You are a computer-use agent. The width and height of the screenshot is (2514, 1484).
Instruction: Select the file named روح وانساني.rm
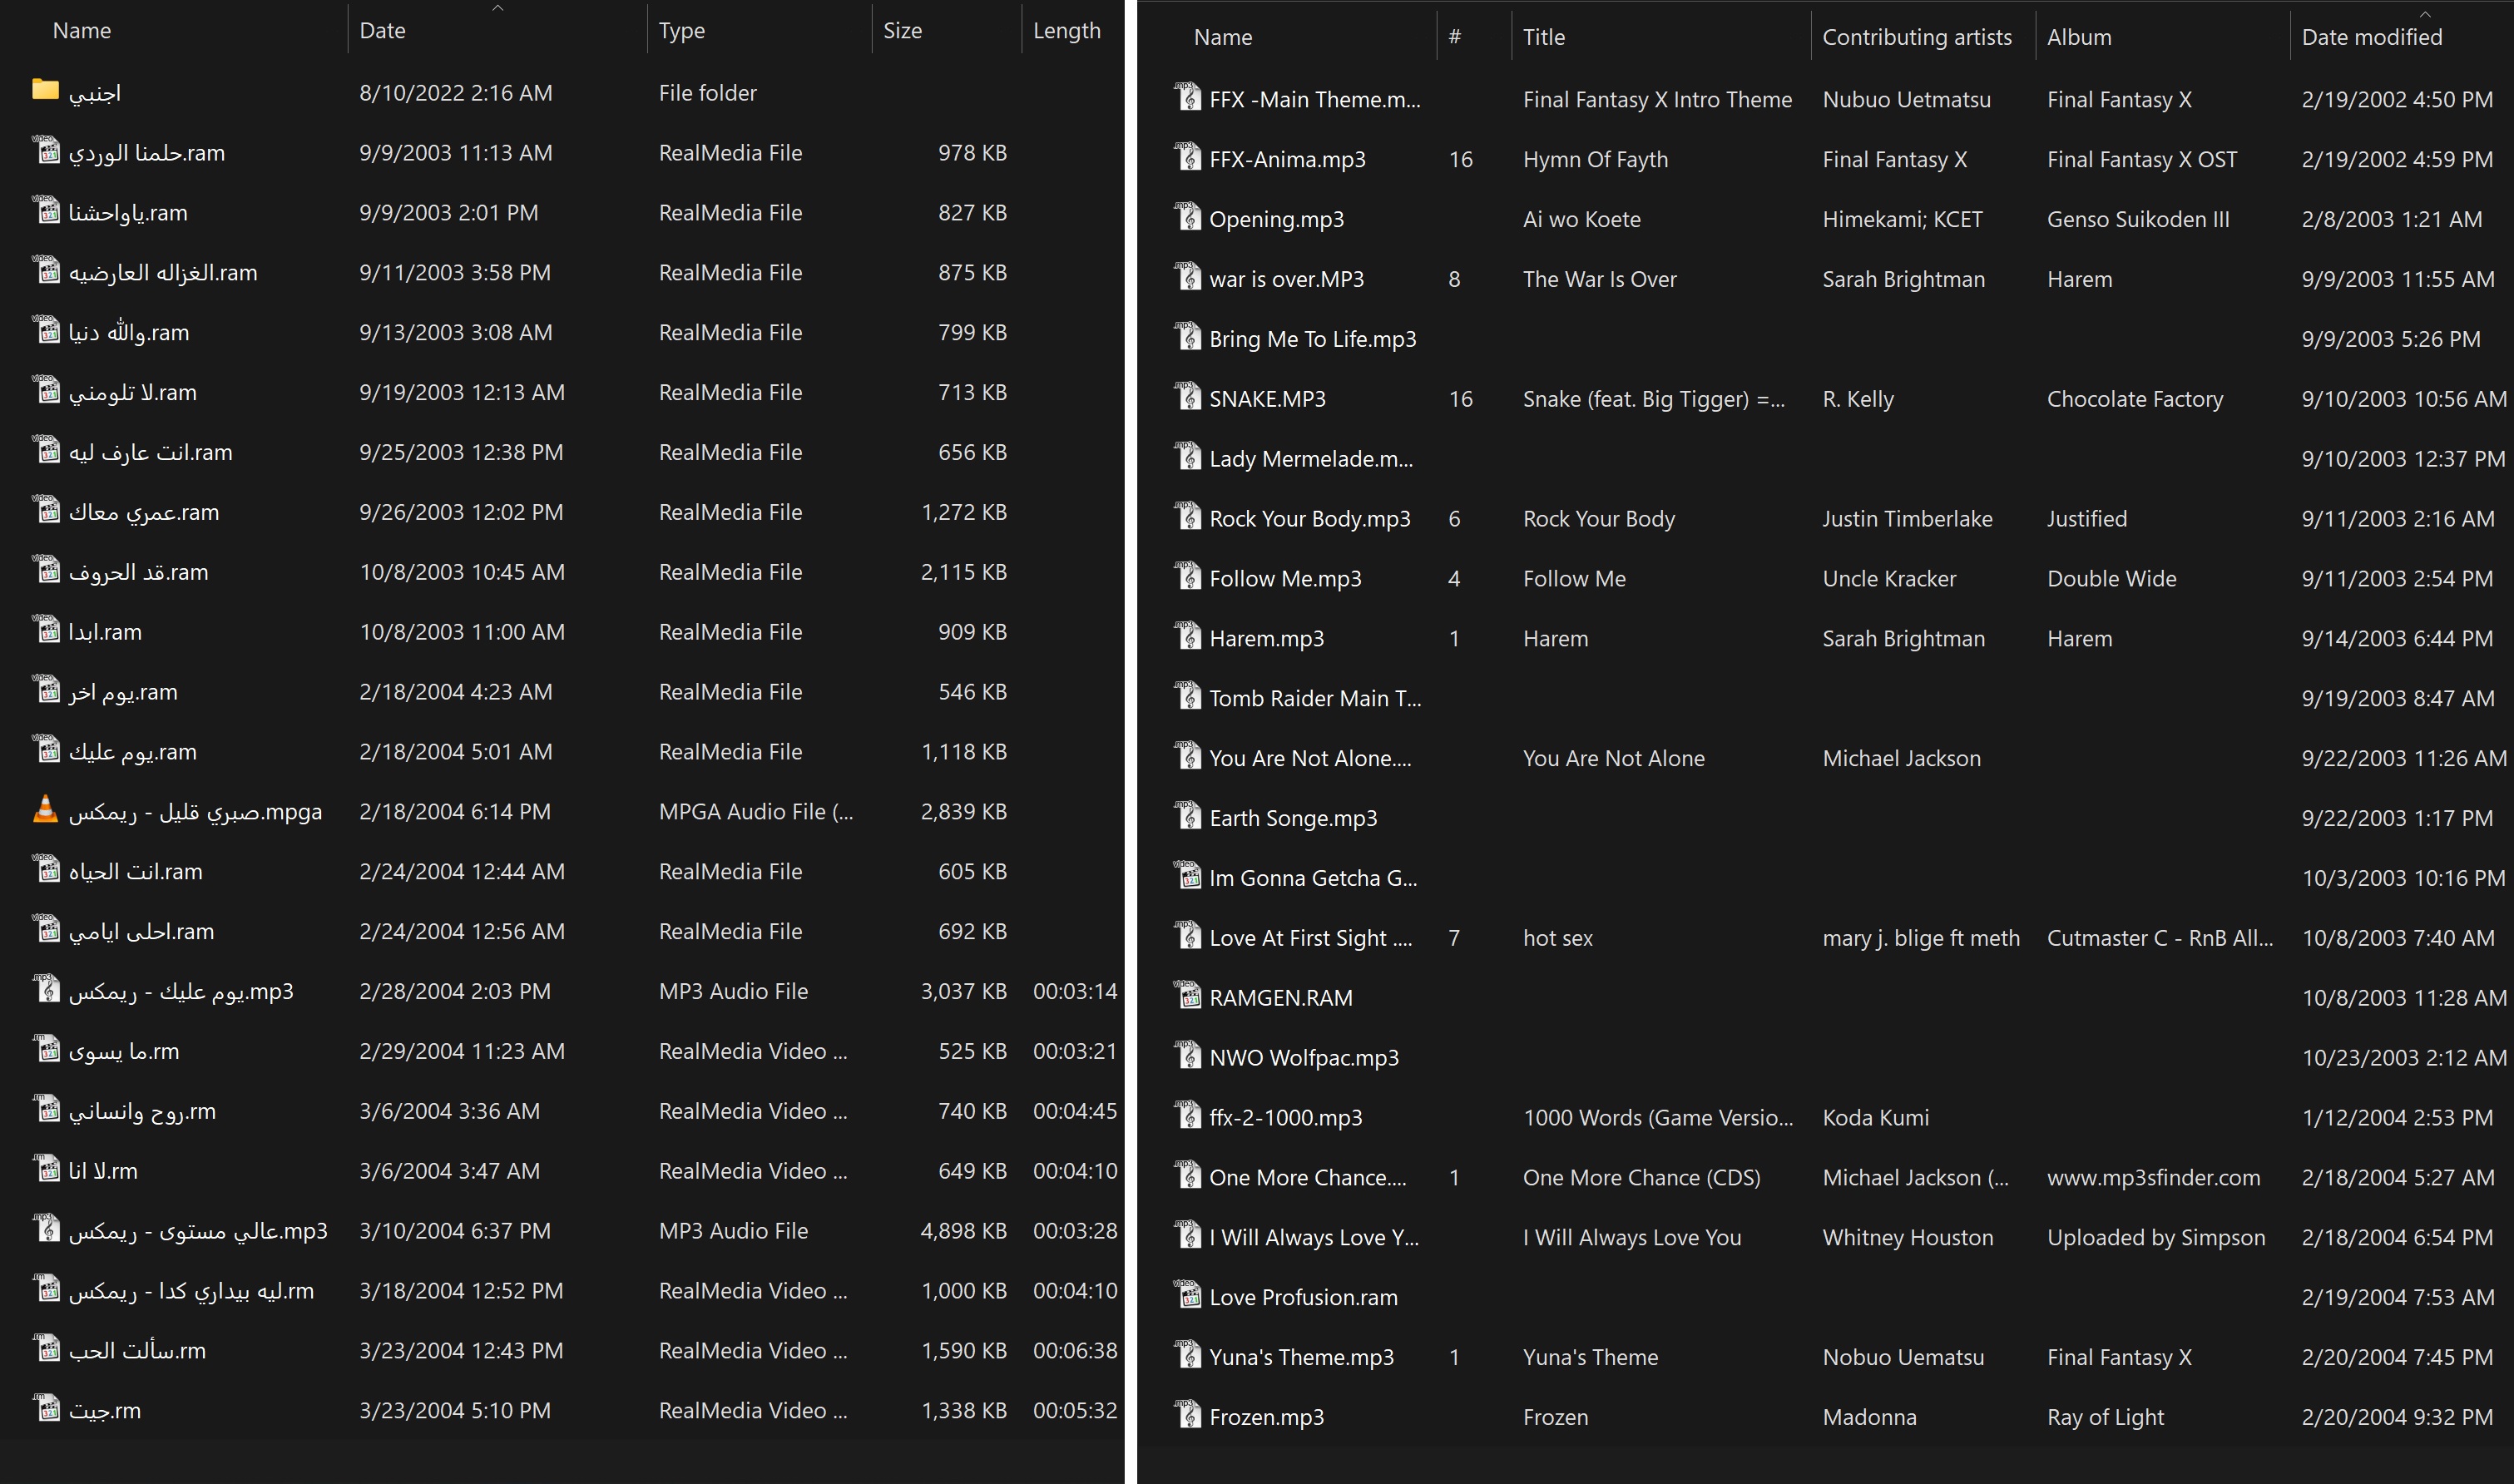tap(142, 1112)
